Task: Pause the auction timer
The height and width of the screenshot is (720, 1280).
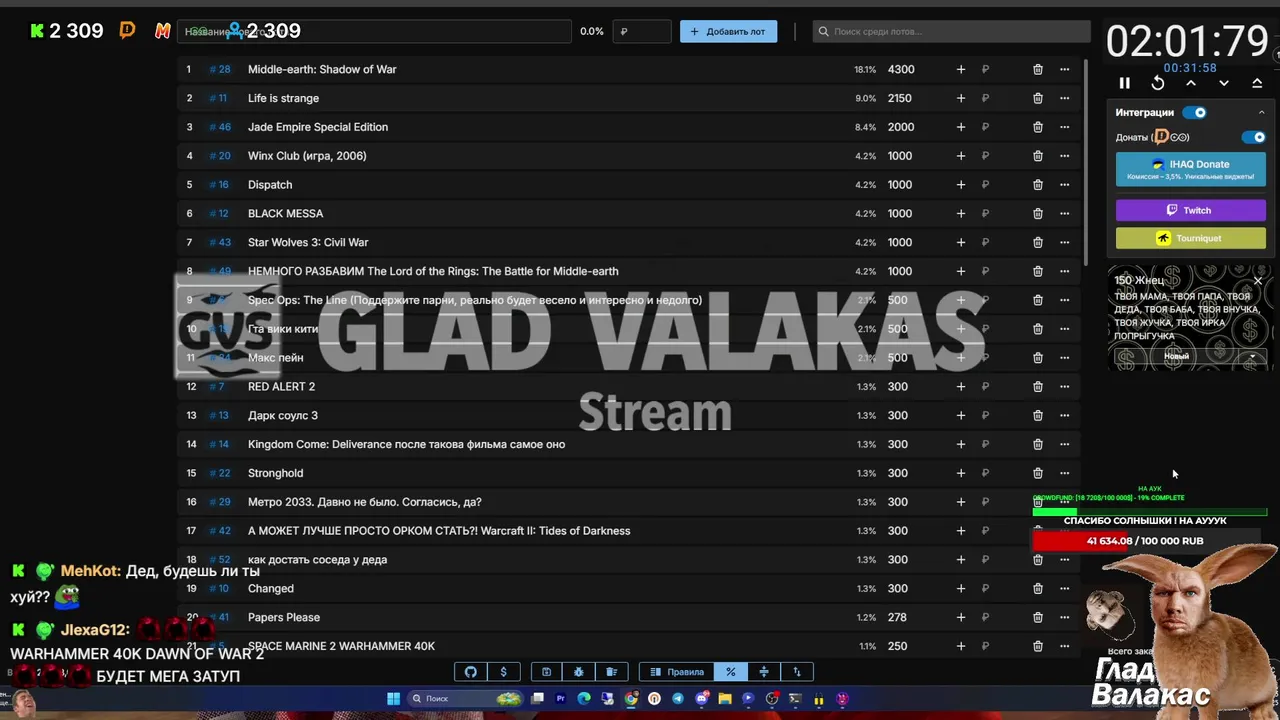Action: click(1124, 84)
